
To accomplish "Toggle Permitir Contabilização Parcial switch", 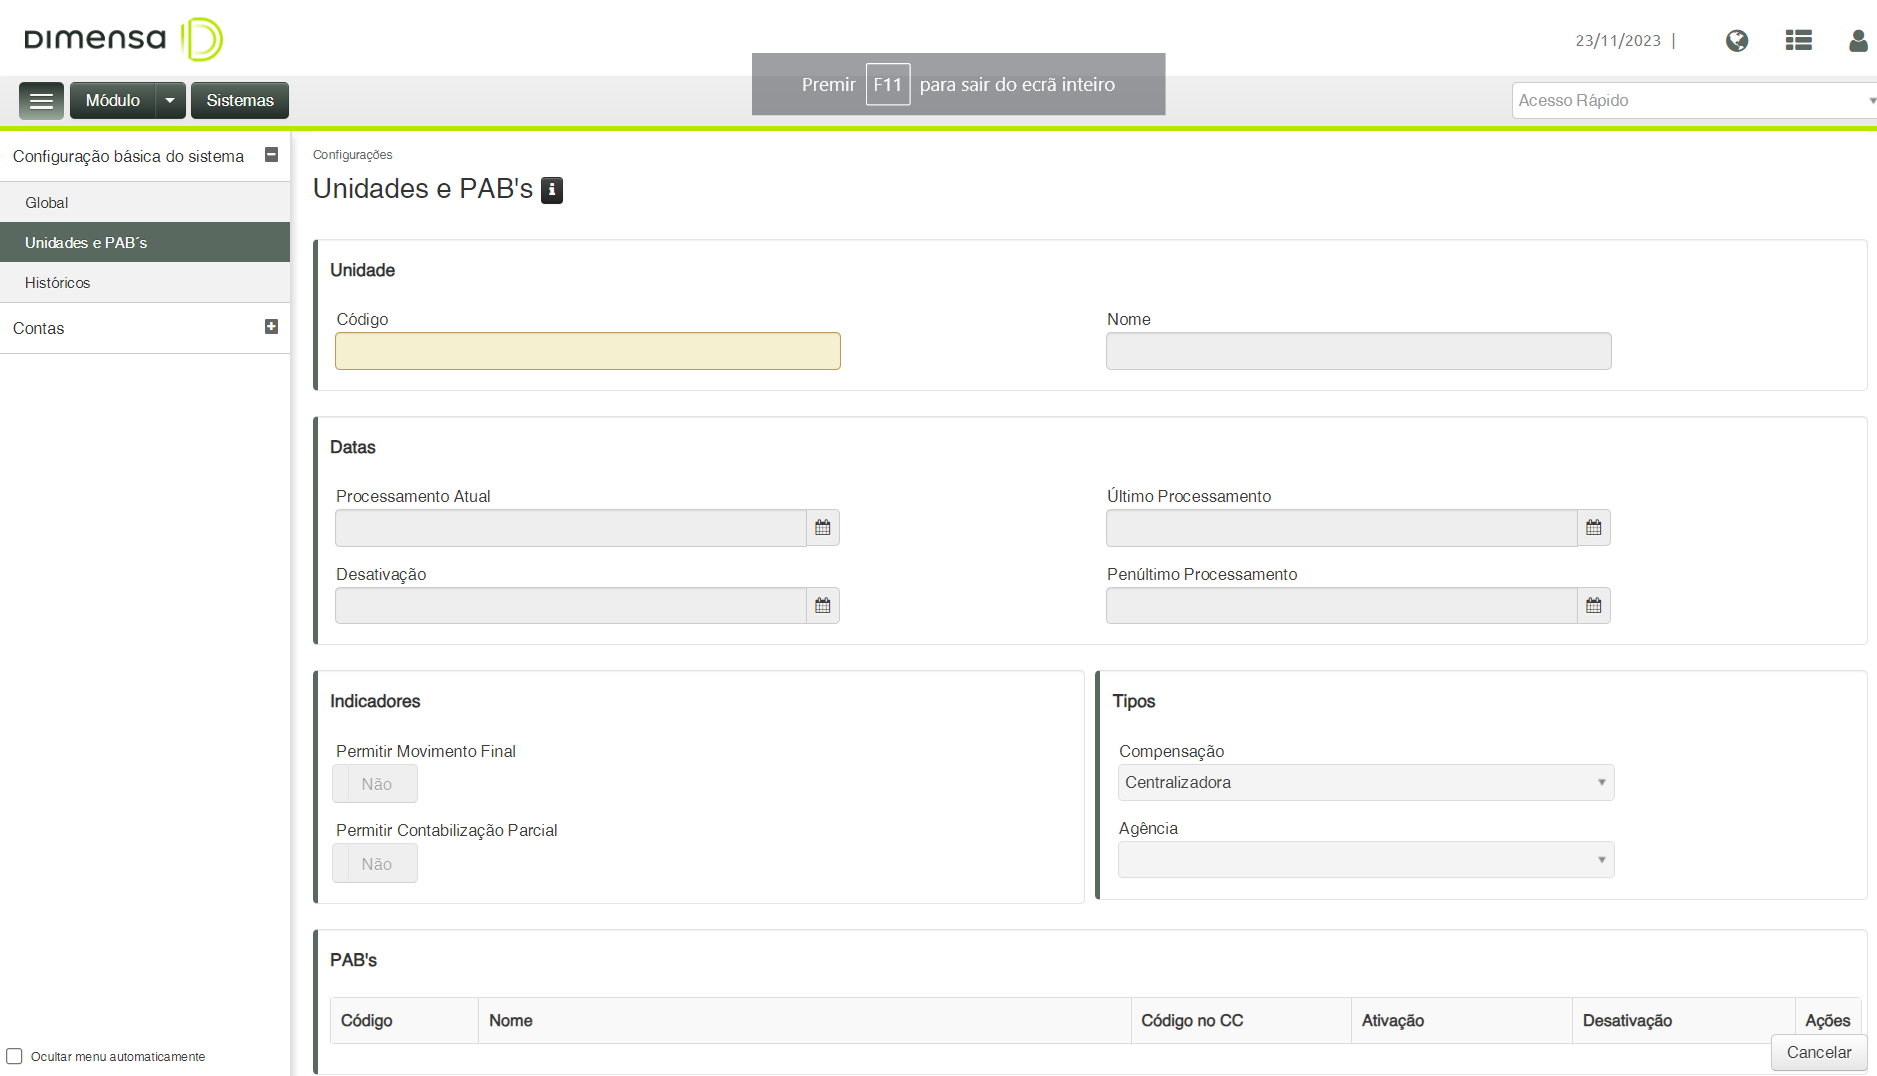I will click(x=375, y=864).
